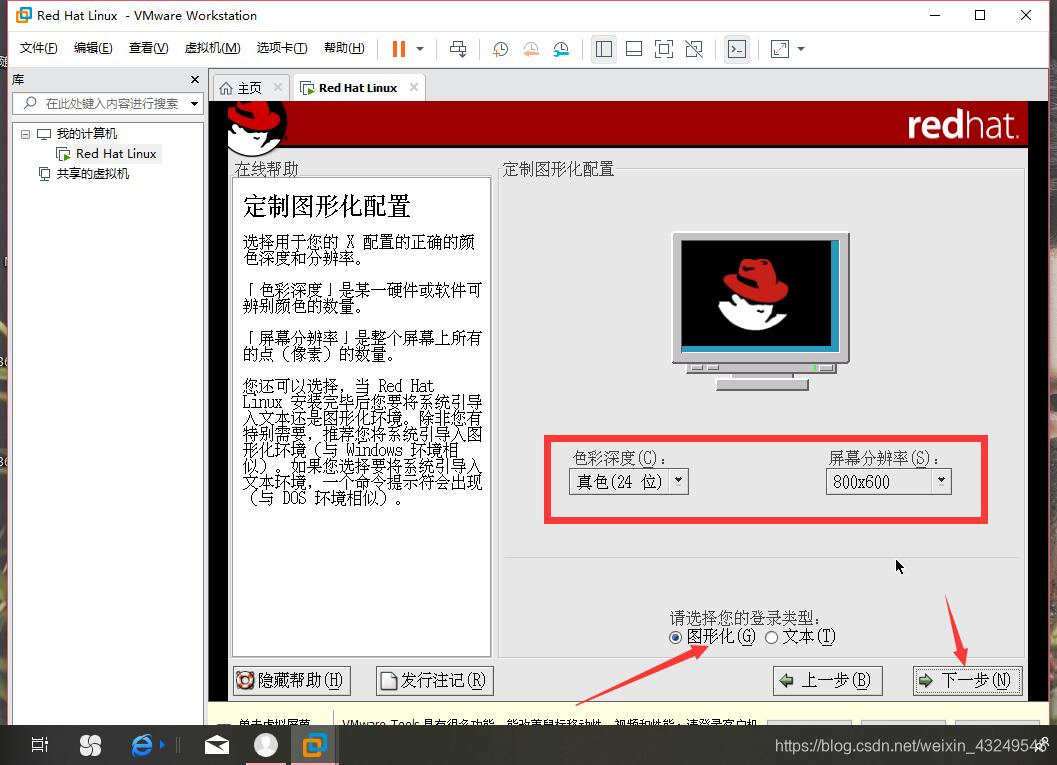Open the stretch display dropdown arrow
Image resolution: width=1057 pixels, height=765 pixels.
(x=801, y=49)
